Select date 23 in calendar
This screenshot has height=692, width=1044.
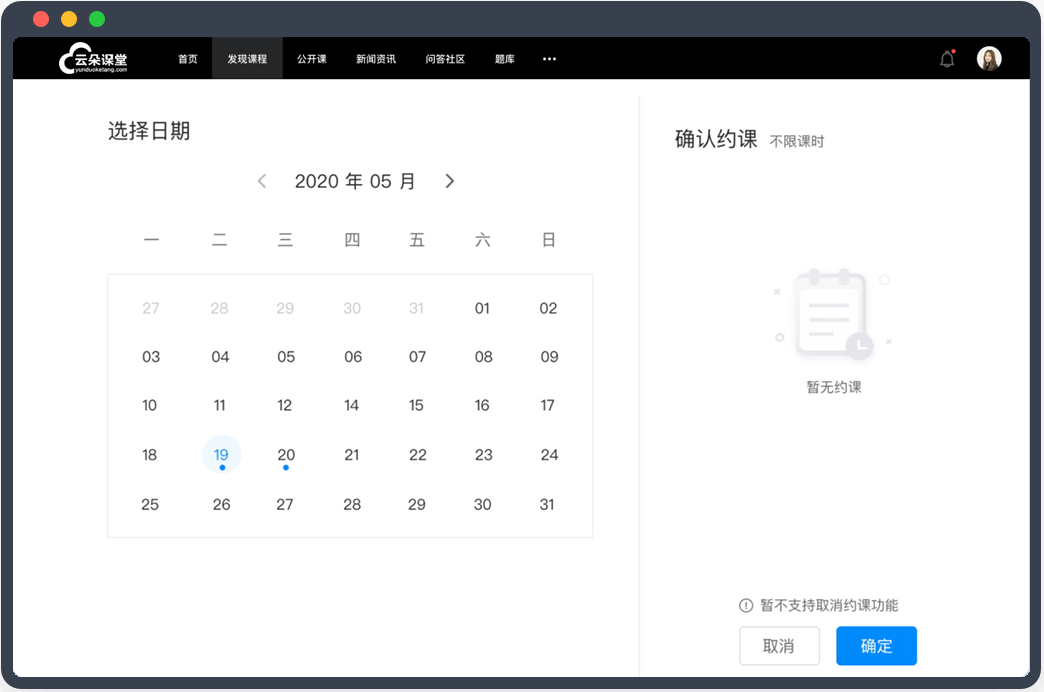pos(483,455)
